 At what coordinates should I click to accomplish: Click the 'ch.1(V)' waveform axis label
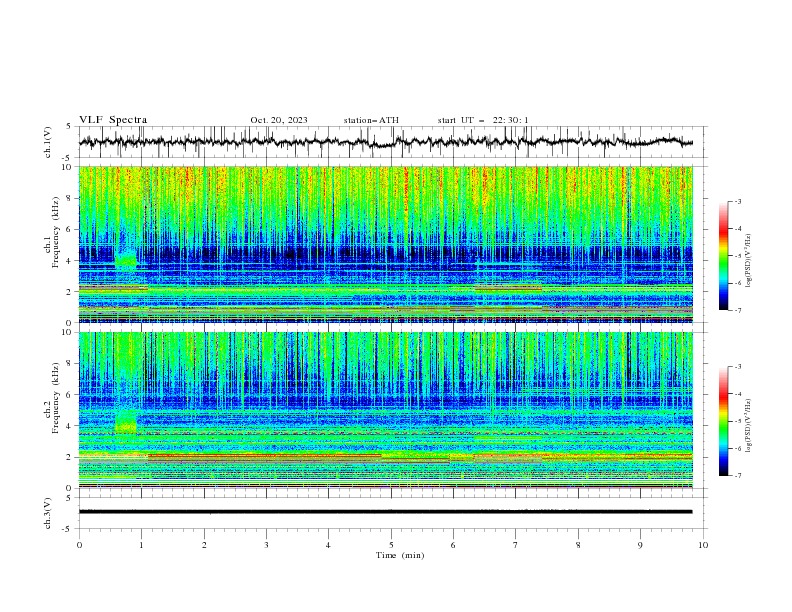48,142
